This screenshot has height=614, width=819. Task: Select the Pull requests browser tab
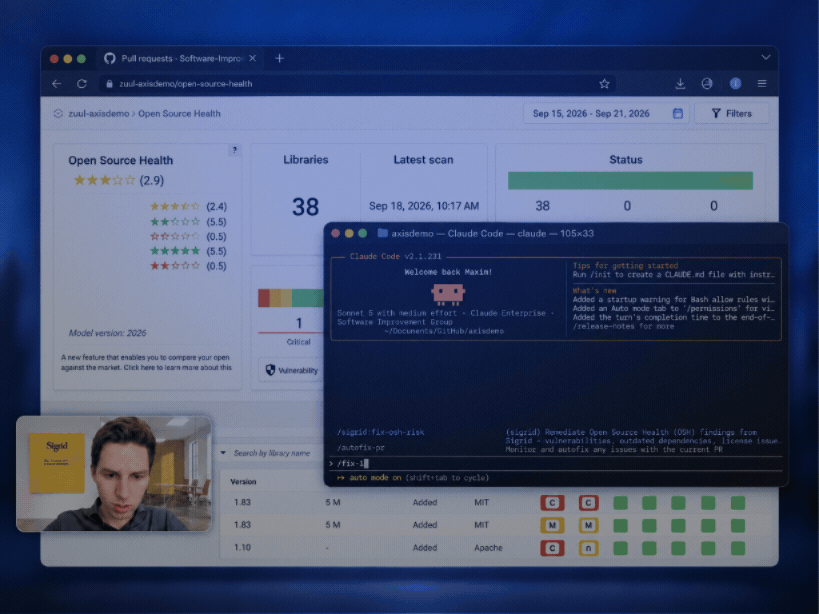tap(179, 58)
